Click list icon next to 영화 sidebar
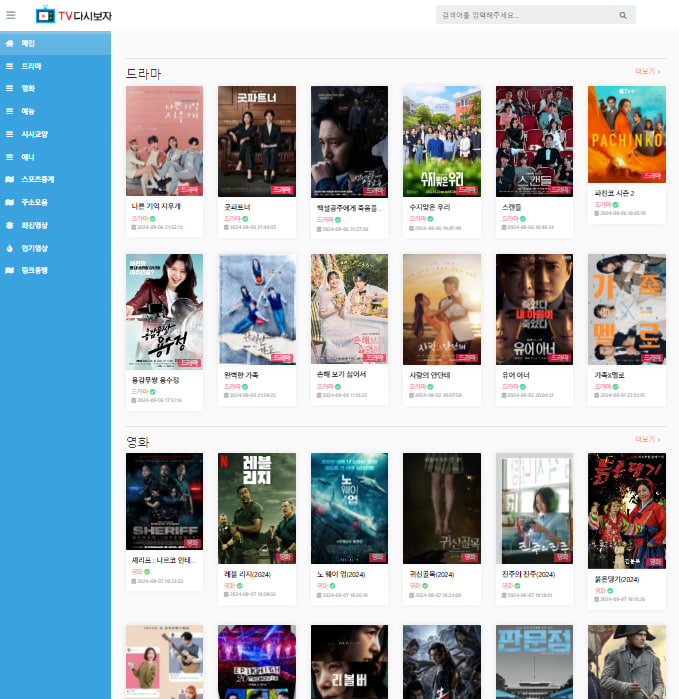 [9, 88]
